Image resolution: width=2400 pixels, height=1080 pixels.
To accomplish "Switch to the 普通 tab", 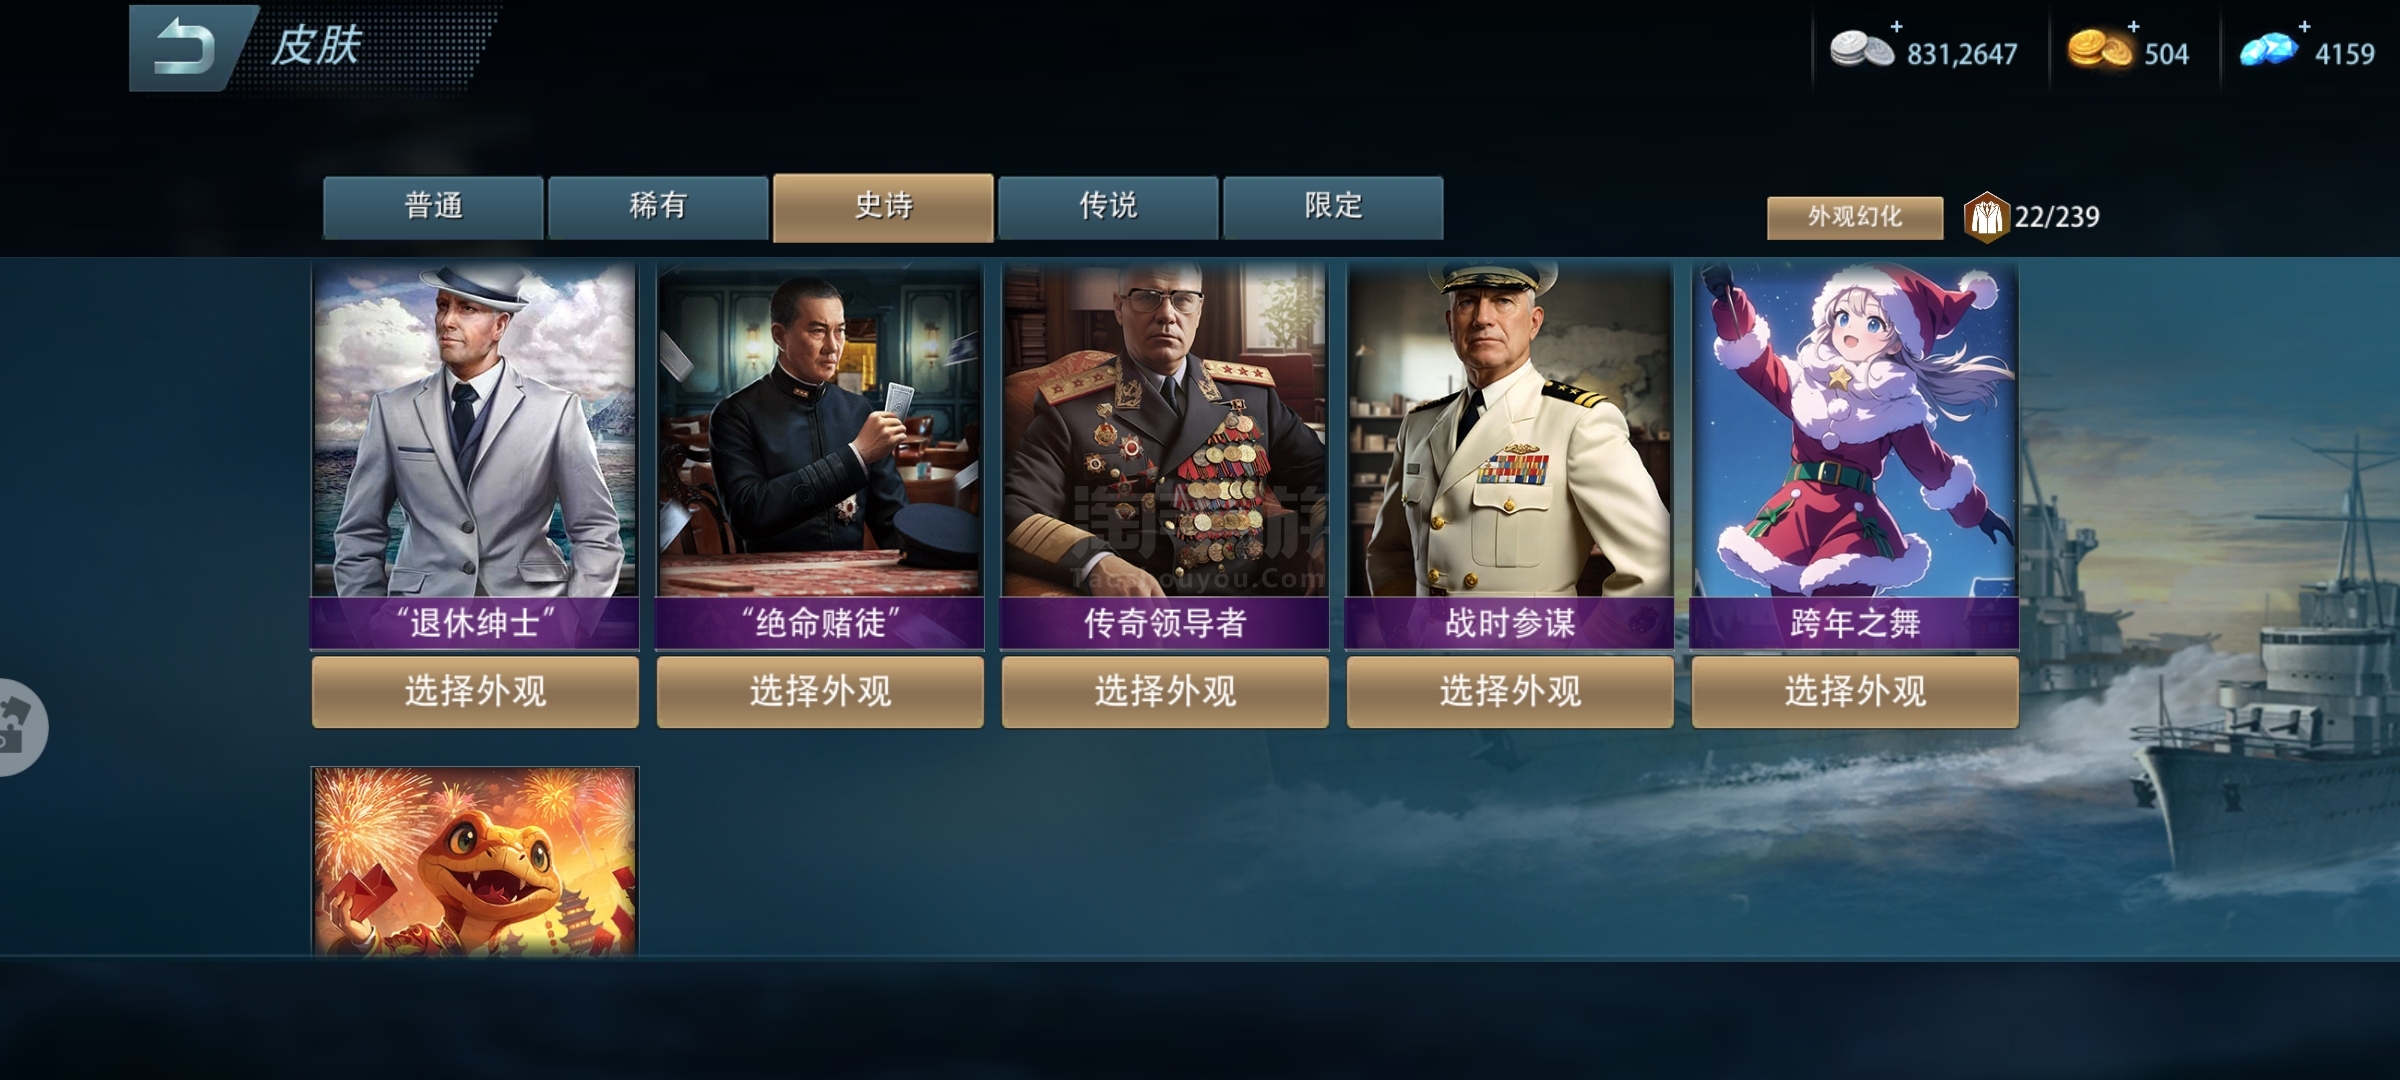I will coord(433,207).
